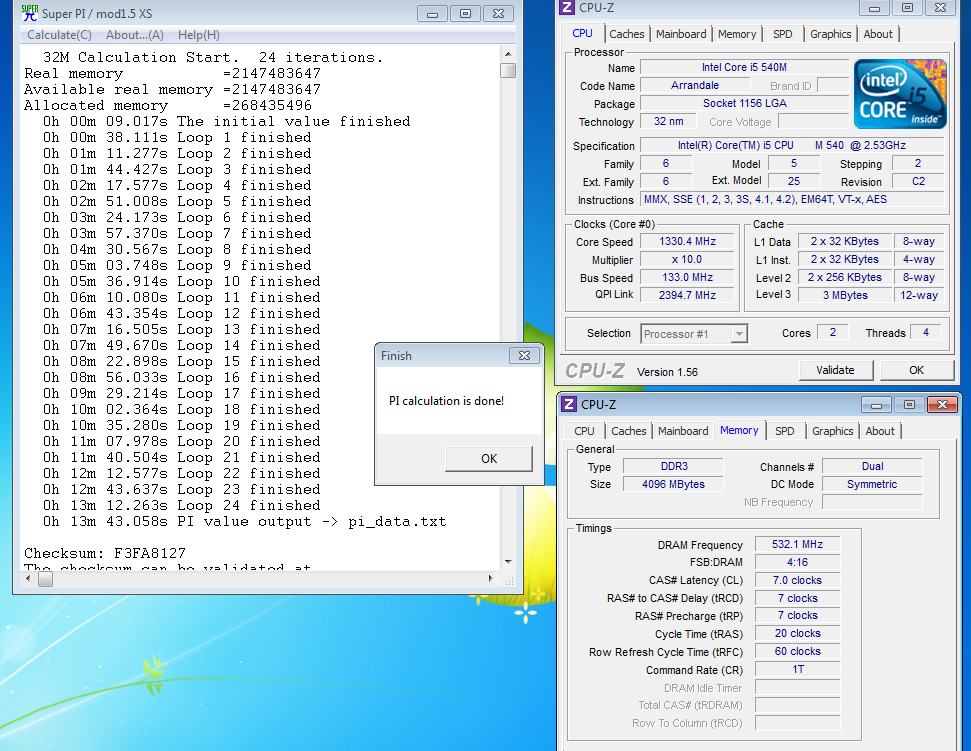Click the Cycle Time (tRAS) value 20 clocks

[x=797, y=633]
